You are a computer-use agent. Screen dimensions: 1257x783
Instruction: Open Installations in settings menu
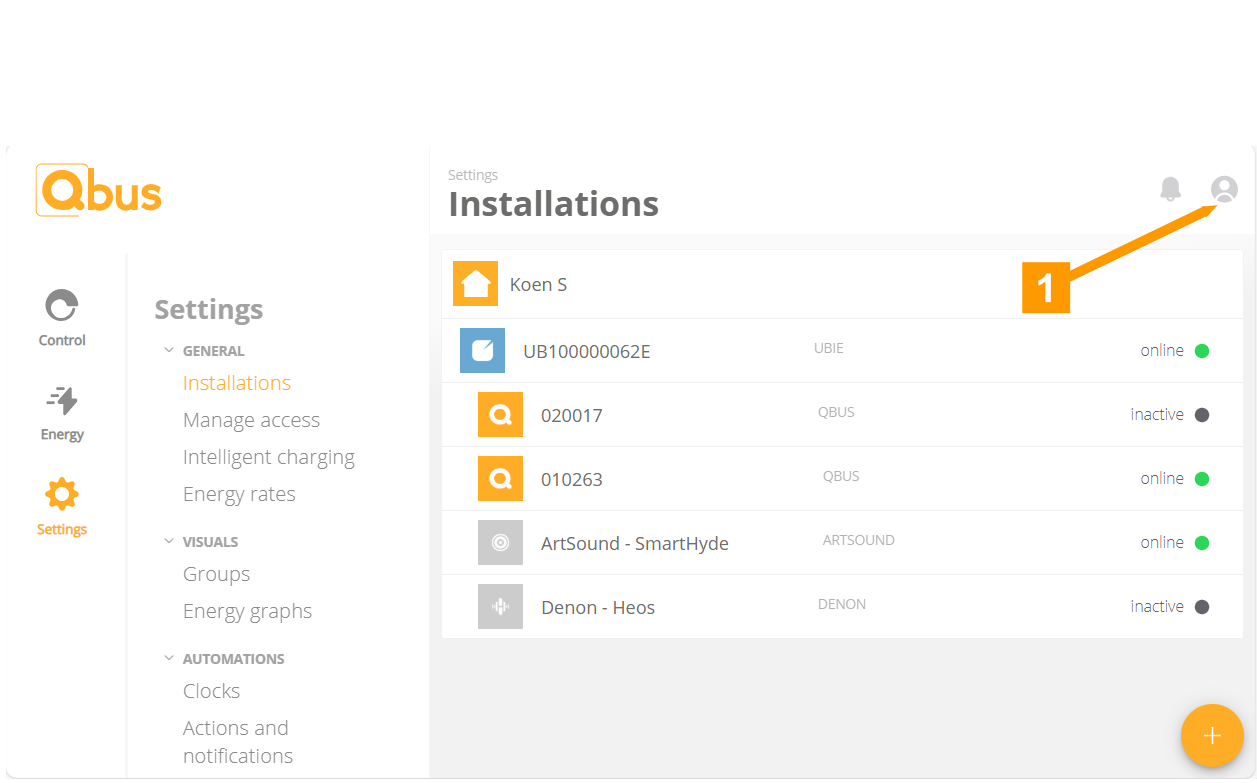(x=237, y=383)
